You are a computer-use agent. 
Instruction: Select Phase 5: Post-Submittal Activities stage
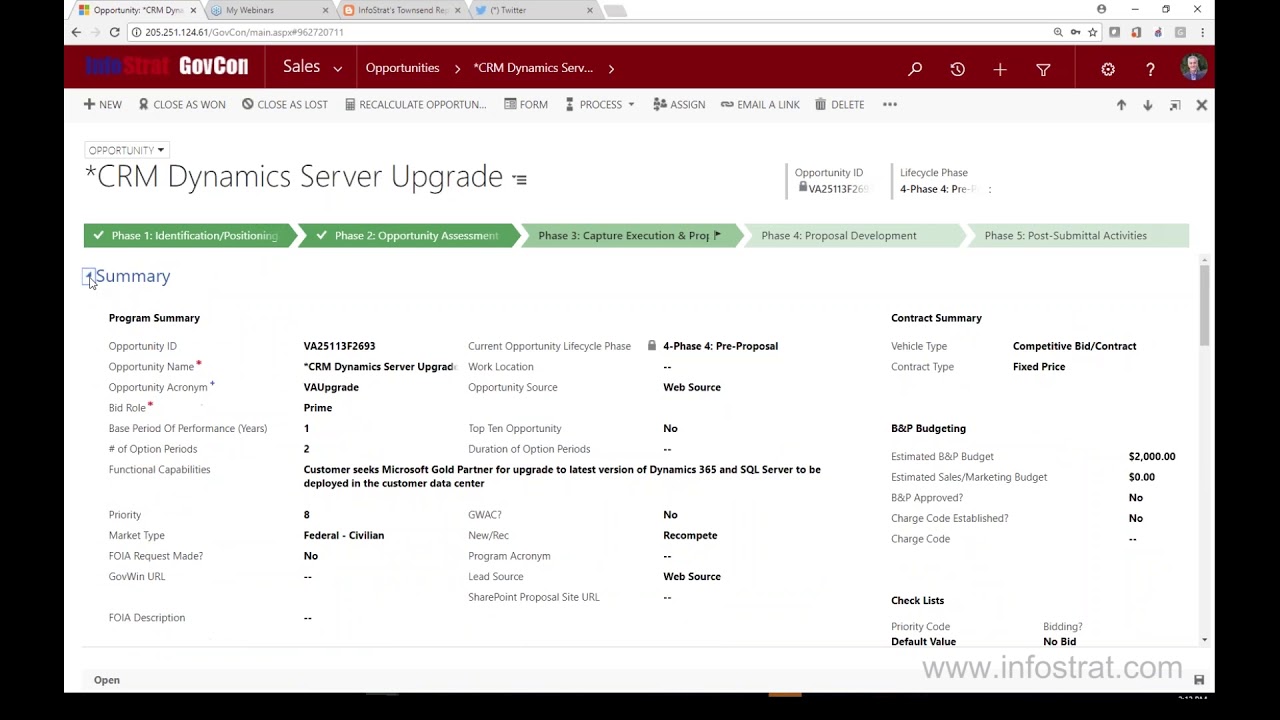click(1078, 236)
